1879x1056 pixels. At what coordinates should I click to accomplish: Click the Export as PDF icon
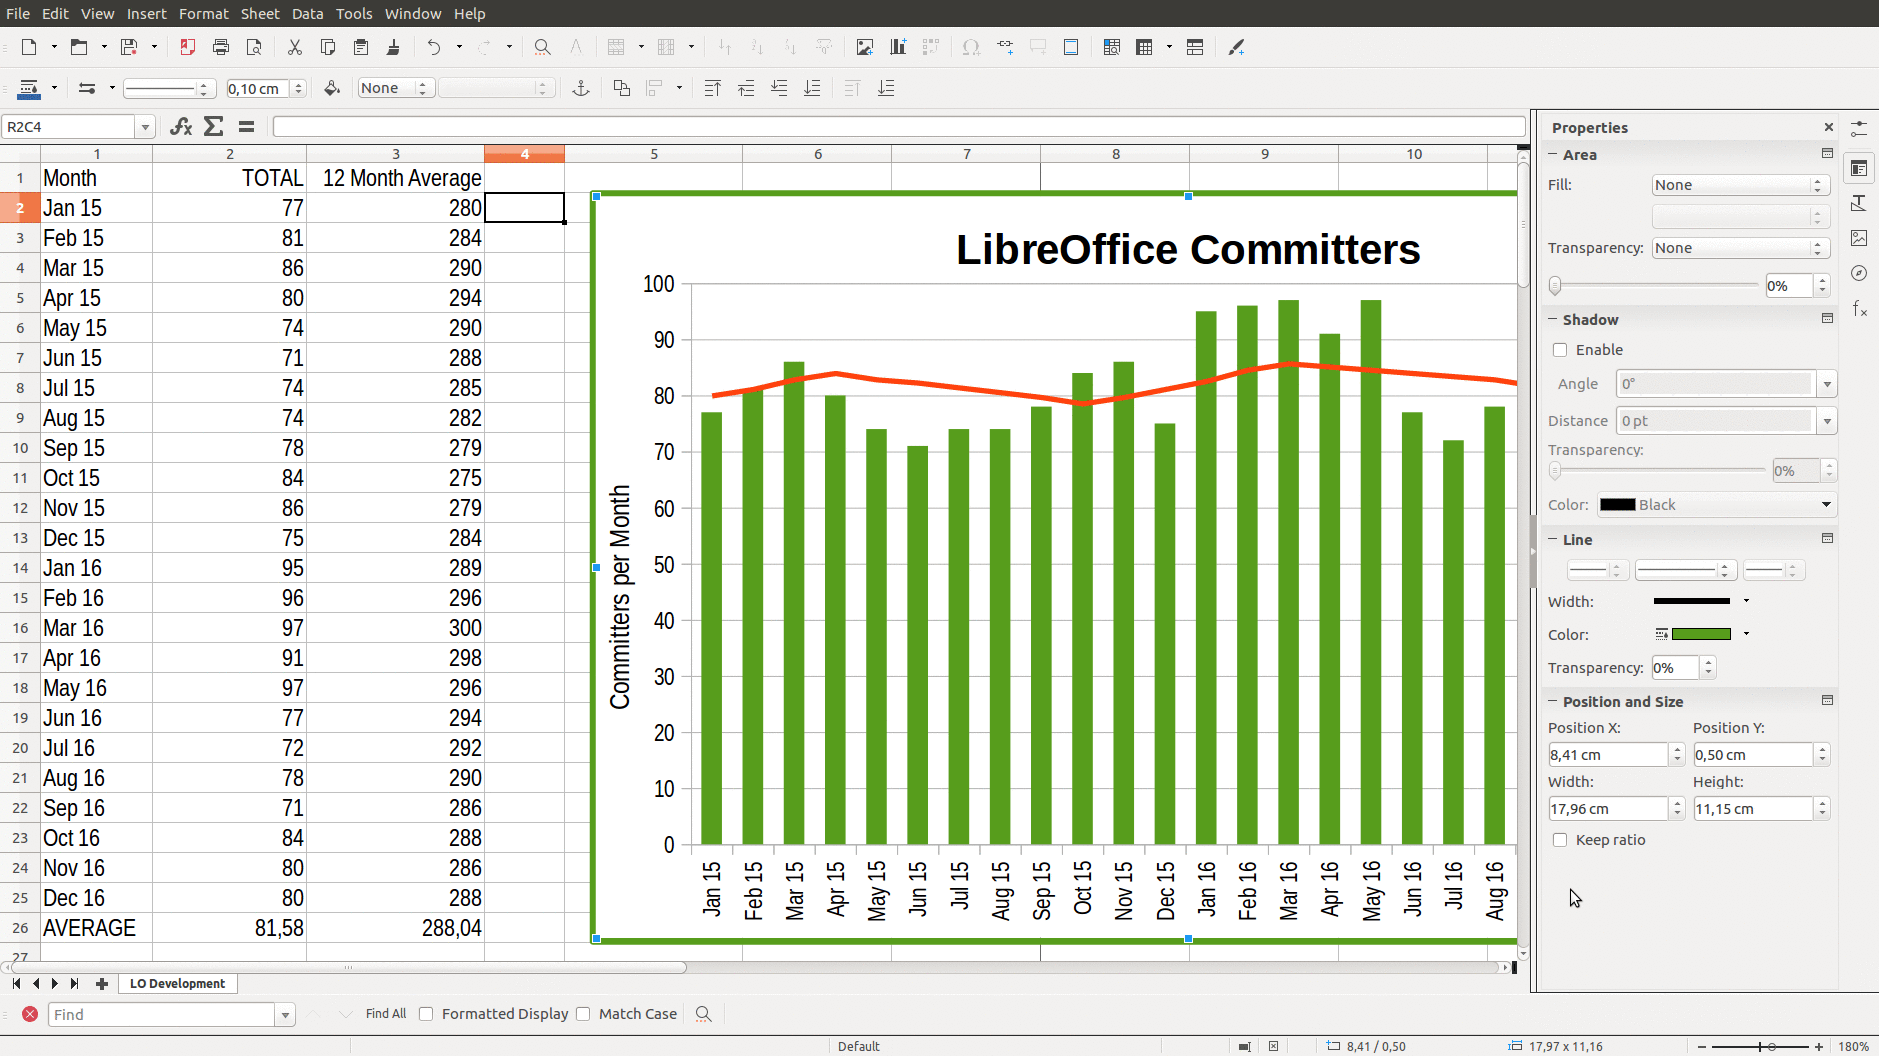click(x=187, y=47)
